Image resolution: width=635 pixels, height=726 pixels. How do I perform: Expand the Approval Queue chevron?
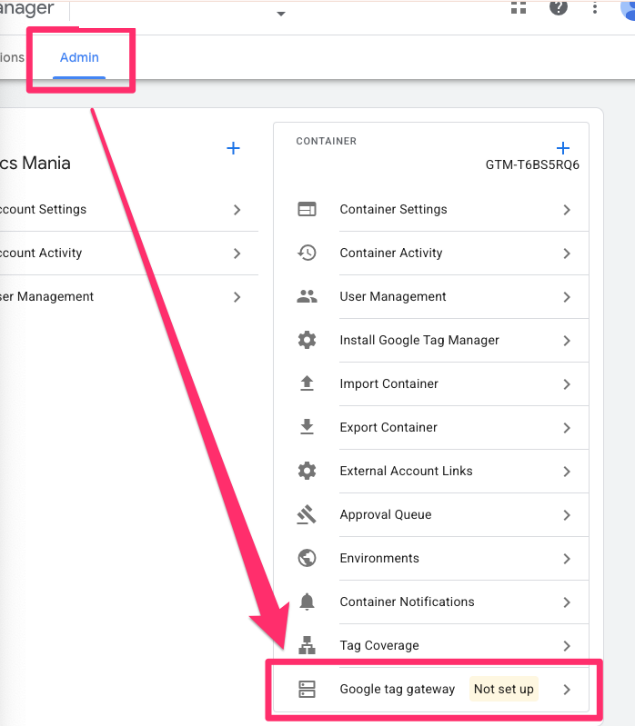click(566, 515)
